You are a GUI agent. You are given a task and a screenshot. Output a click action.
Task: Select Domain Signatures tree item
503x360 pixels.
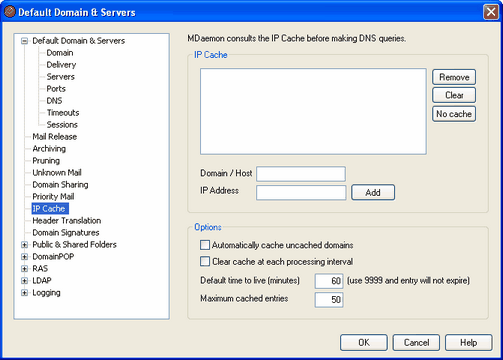(66, 233)
